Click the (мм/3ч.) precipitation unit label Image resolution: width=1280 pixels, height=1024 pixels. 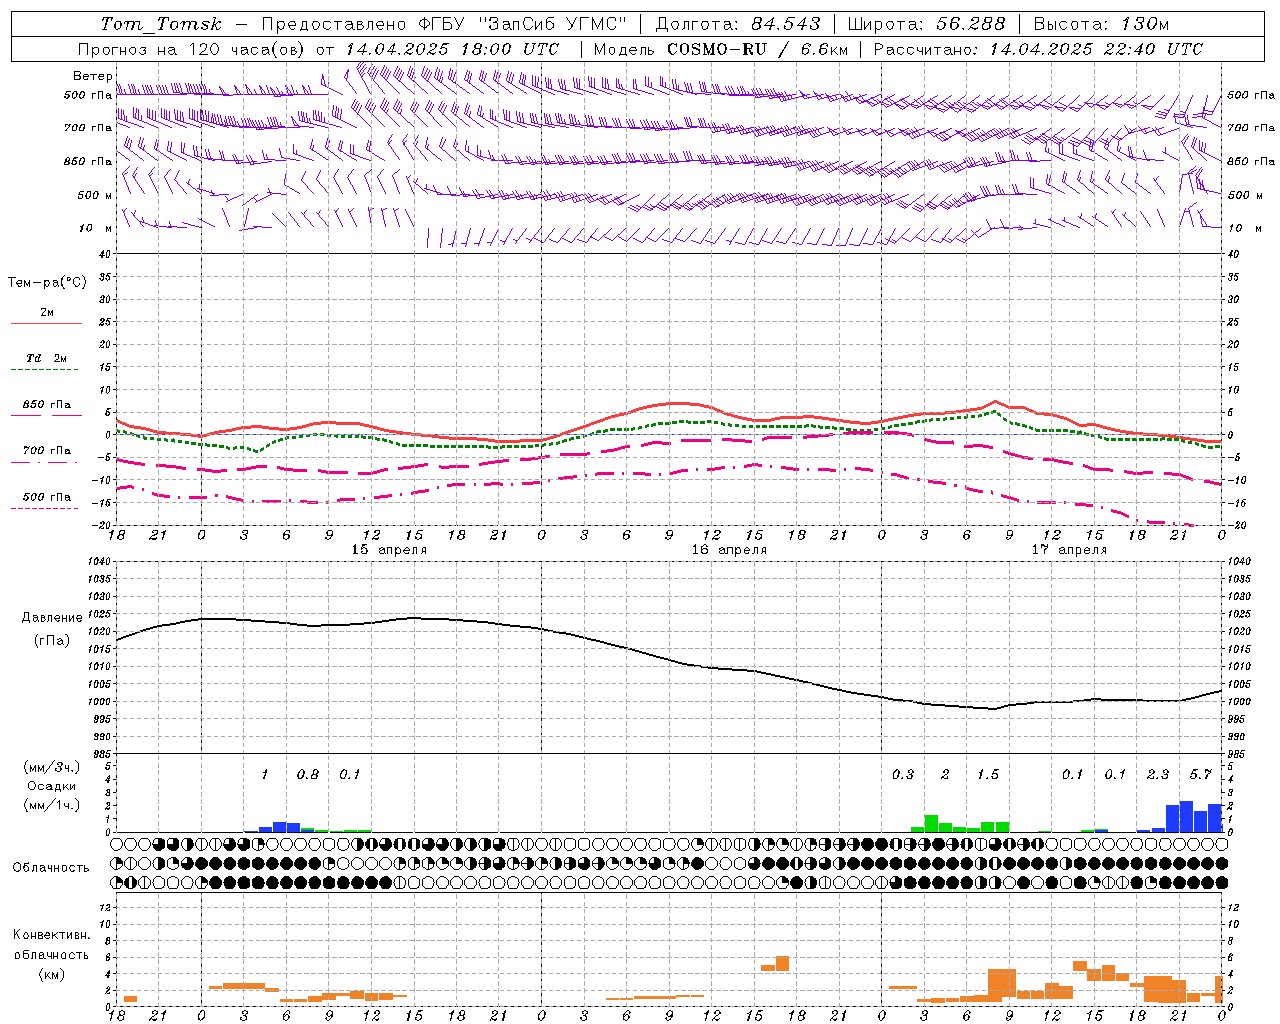click(52, 767)
